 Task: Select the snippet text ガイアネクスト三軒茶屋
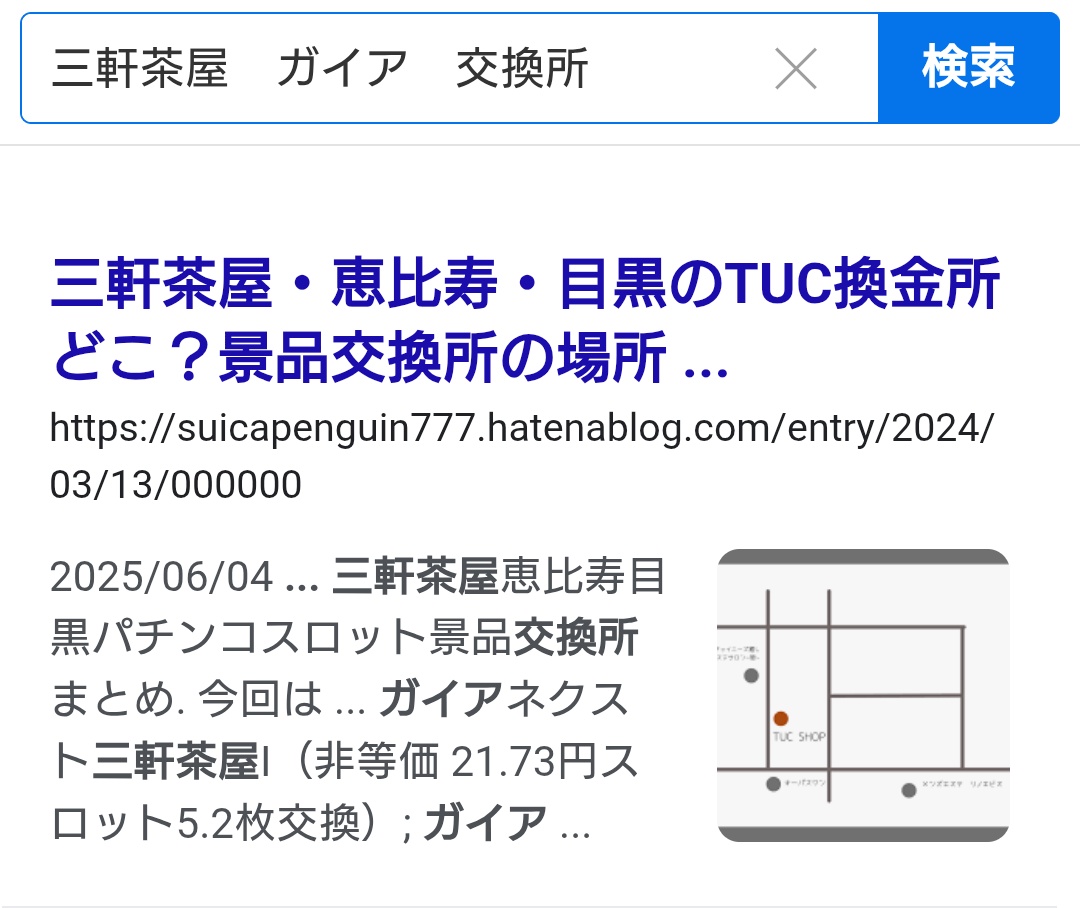340,730
